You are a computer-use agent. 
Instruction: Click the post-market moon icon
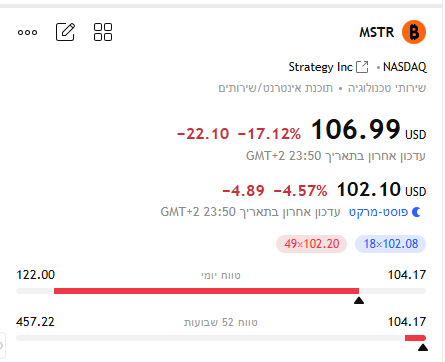[x=416, y=212]
